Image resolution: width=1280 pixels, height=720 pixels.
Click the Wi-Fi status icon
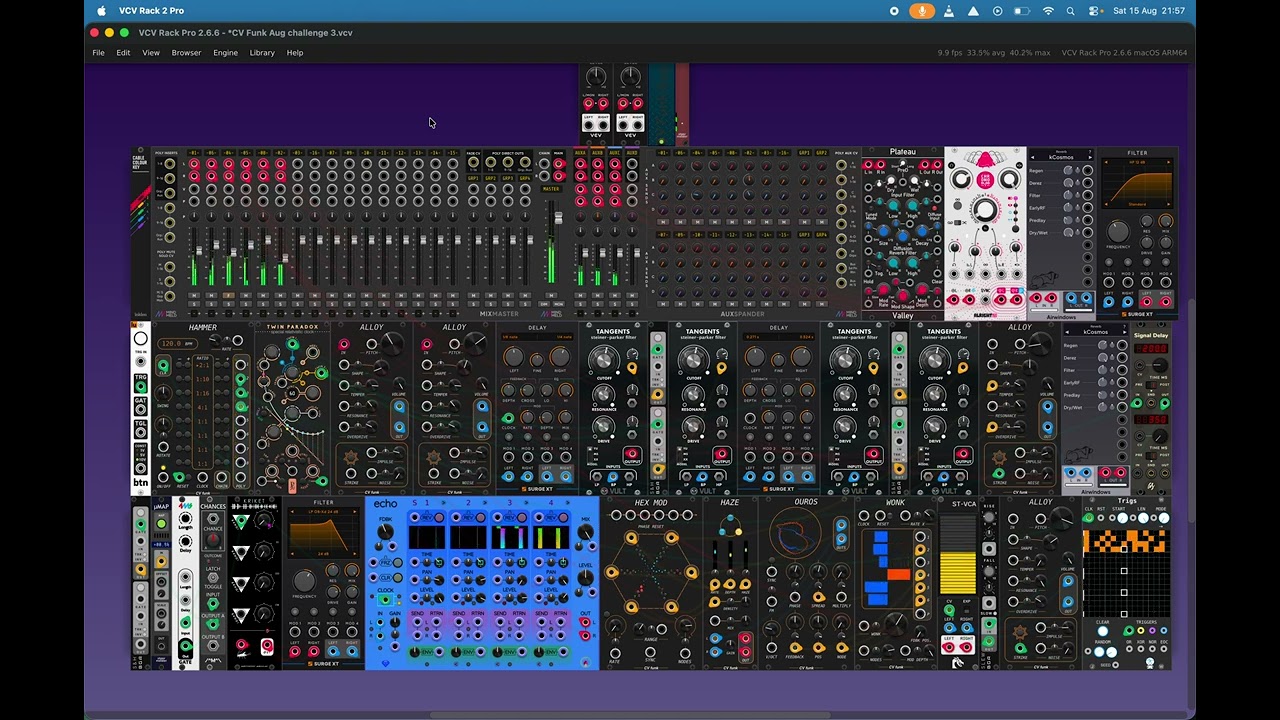point(1048,11)
